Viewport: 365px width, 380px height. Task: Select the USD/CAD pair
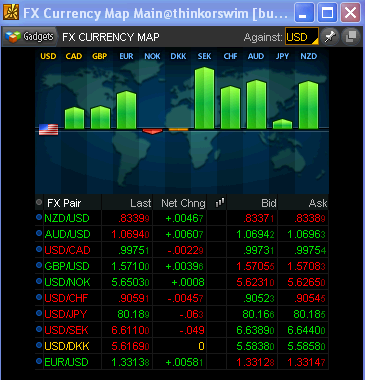point(67,250)
